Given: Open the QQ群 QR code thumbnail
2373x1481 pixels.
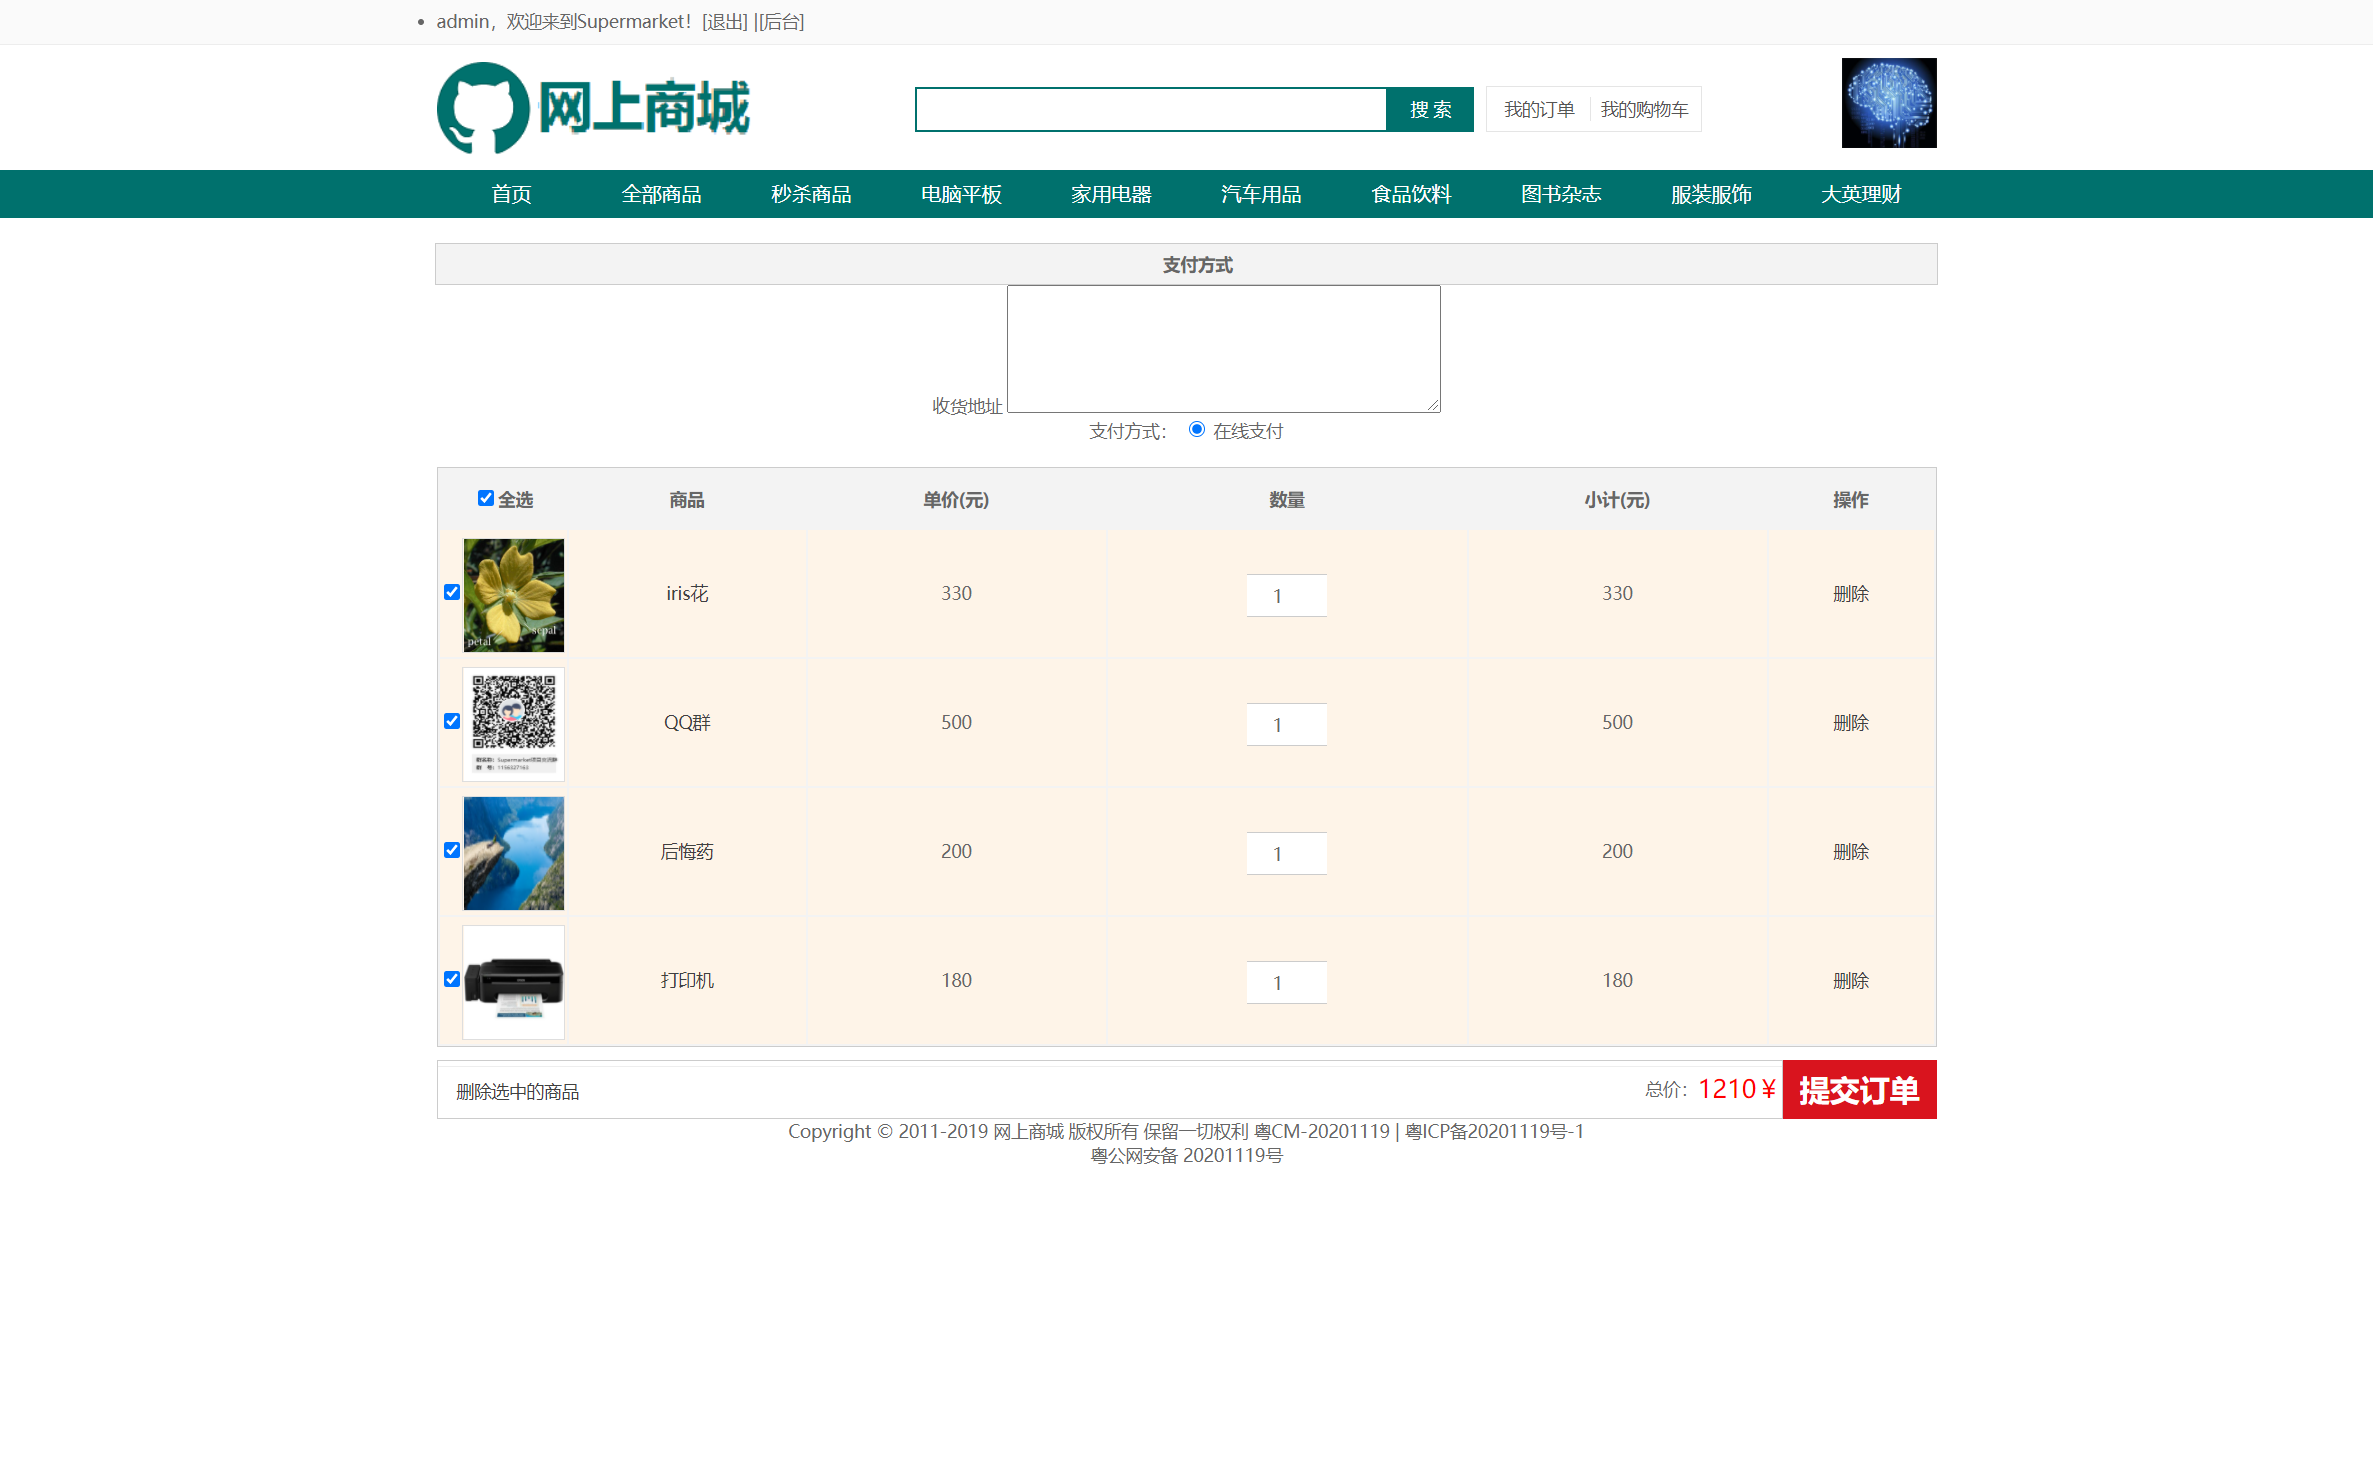Looking at the screenshot, I should [x=513, y=724].
